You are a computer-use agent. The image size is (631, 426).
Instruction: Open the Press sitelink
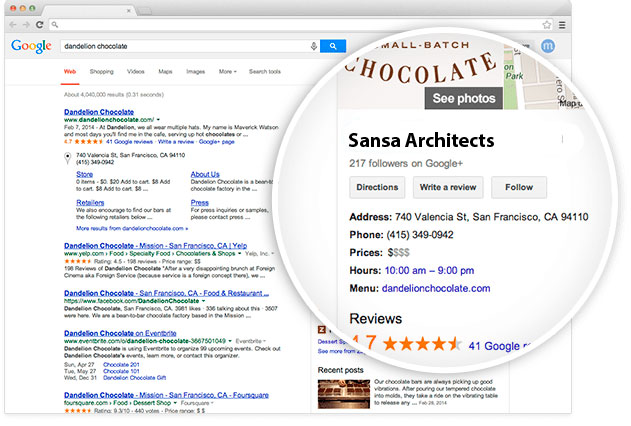[x=200, y=202]
